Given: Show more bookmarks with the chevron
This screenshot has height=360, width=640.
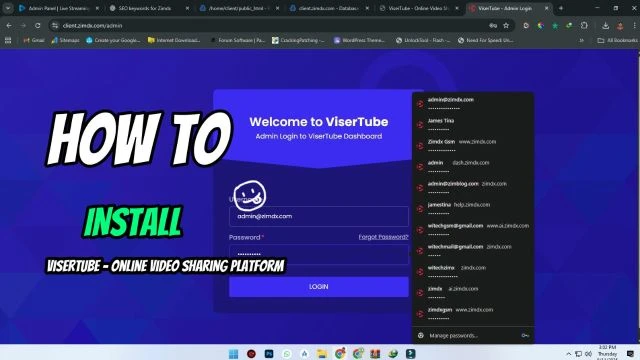Looking at the screenshot, I should pos(581,40).
